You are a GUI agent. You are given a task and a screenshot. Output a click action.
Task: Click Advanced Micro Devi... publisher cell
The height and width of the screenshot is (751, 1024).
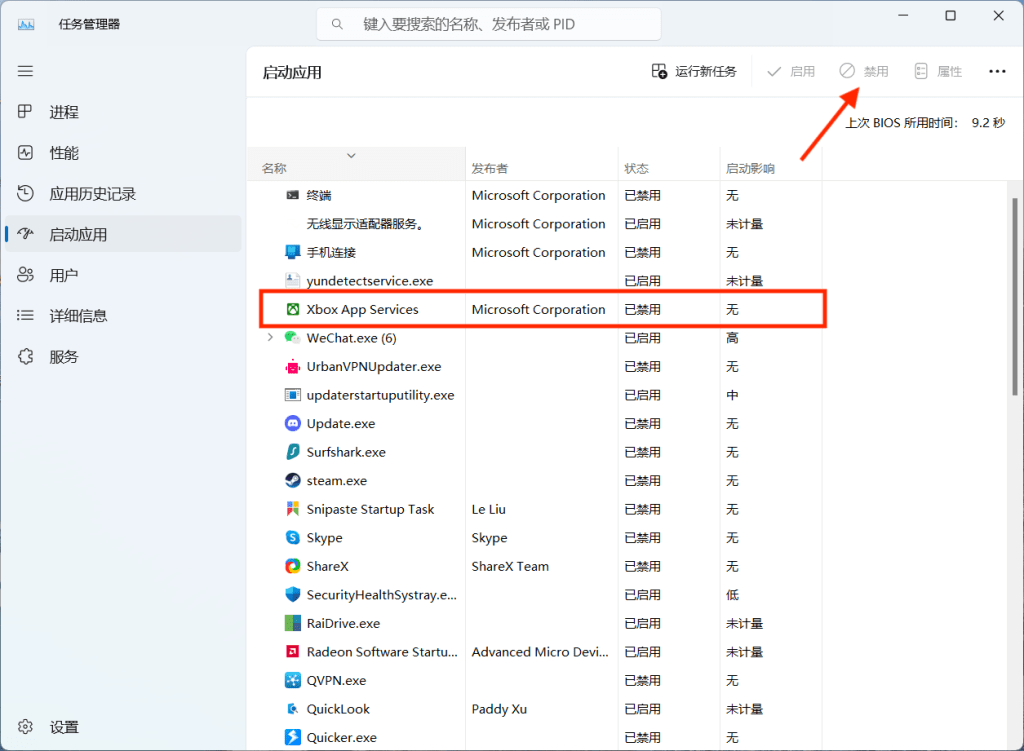(539, 652)
